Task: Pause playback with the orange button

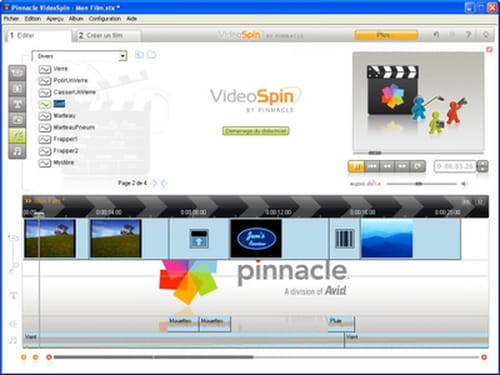Action: click(356, 166)
